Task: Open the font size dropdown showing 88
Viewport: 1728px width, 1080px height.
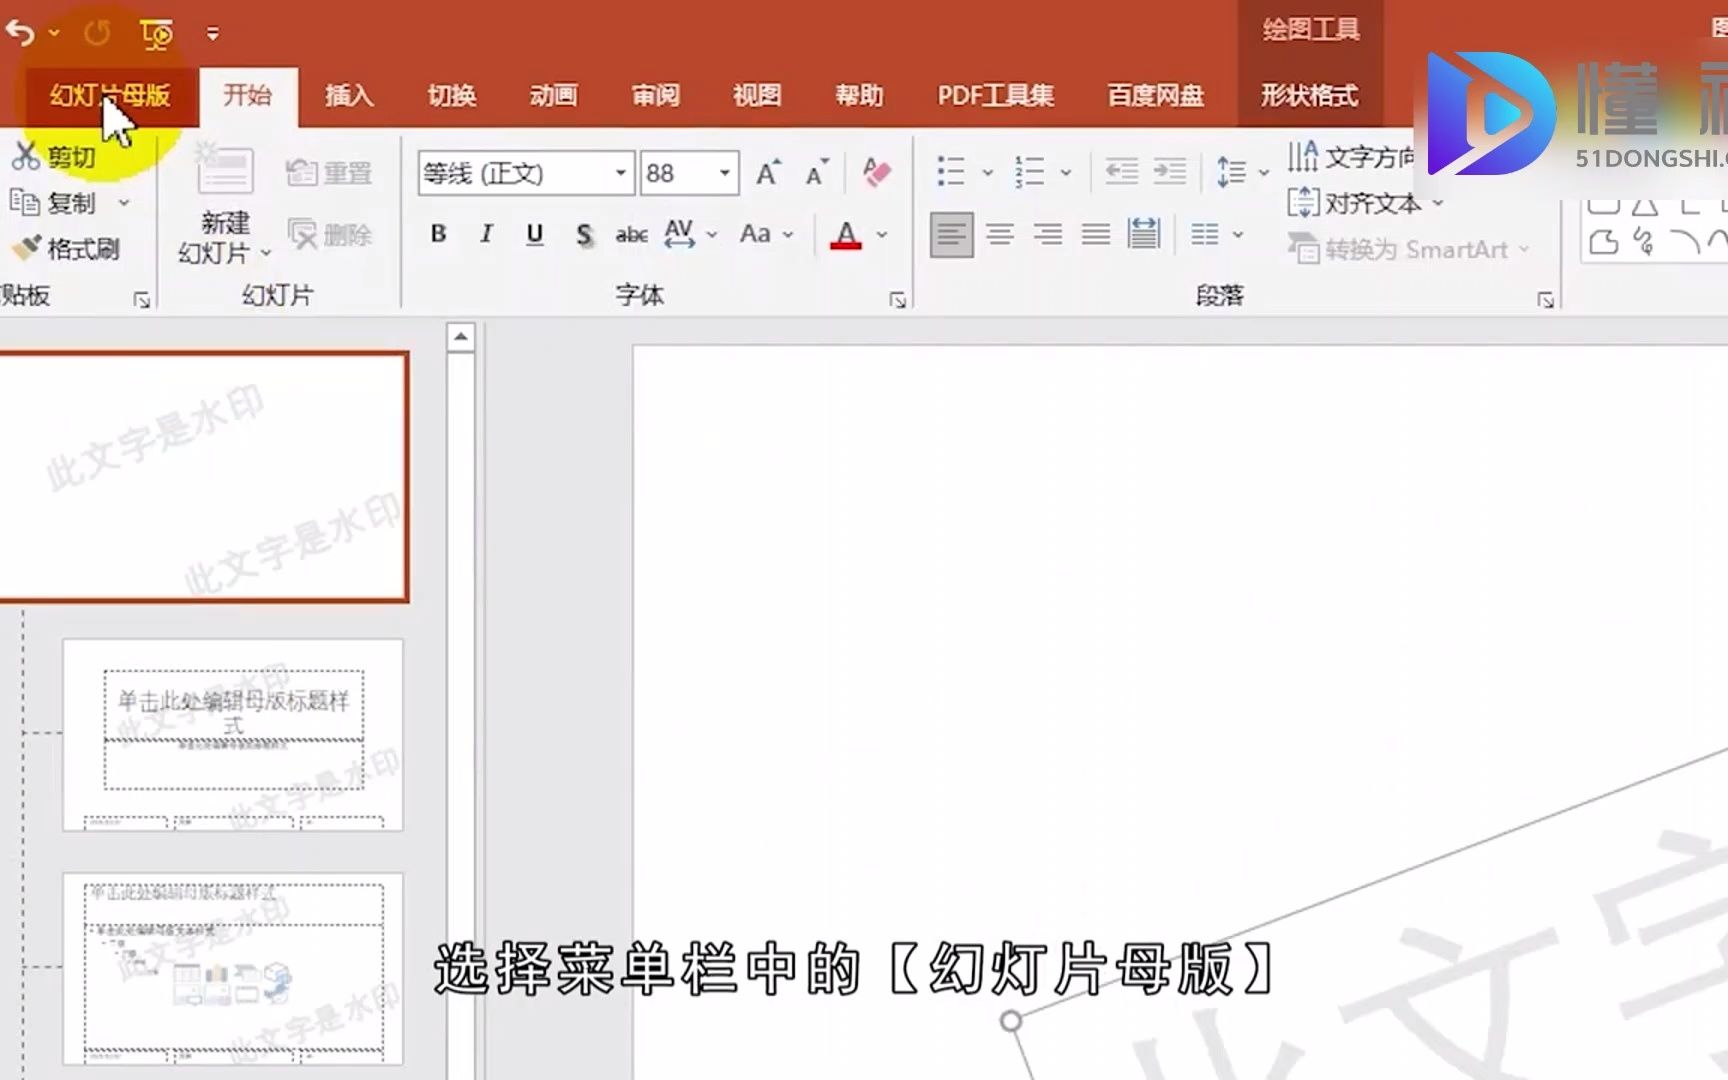Action: click(726, 172)
